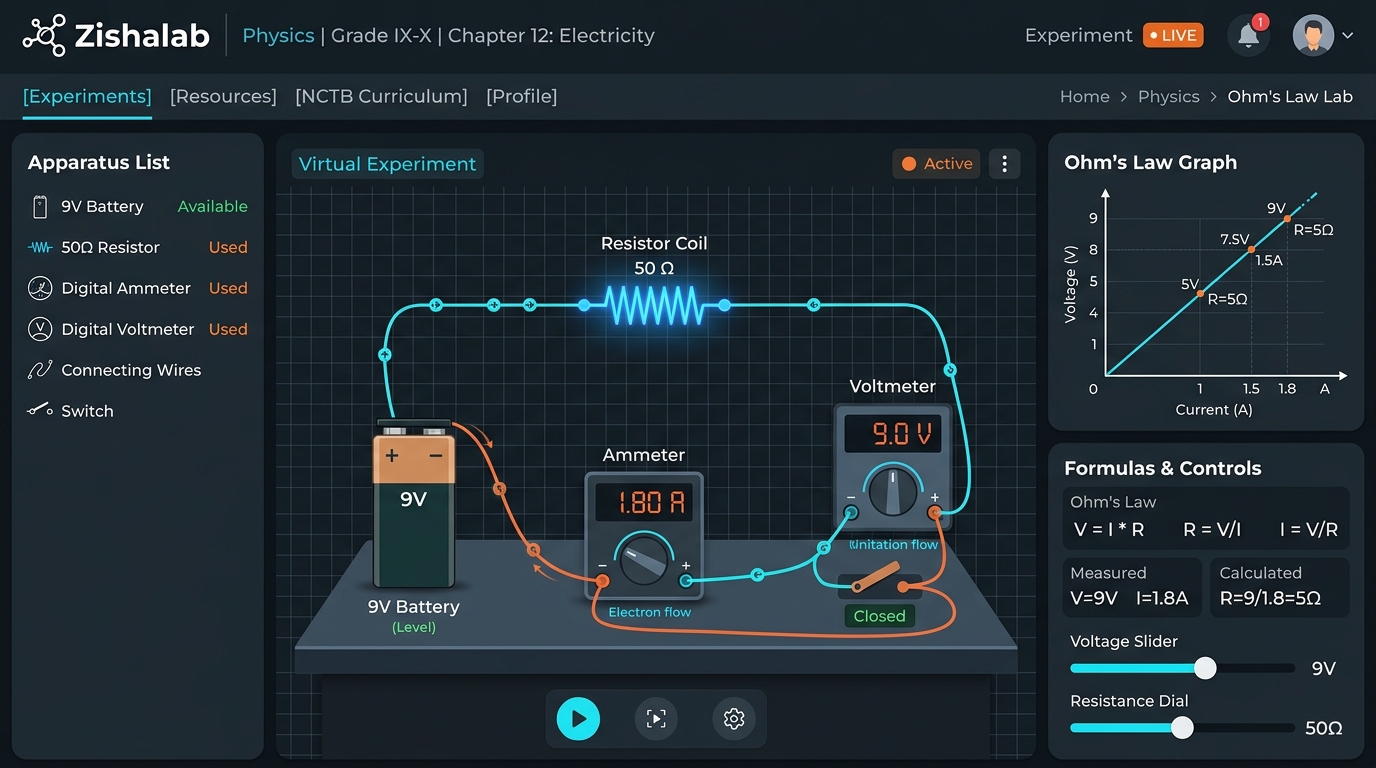1376x768 pixels.
Task: Click the Calculated R=9/1.8=5Ω box
Action: click(x=1279, y=587)
